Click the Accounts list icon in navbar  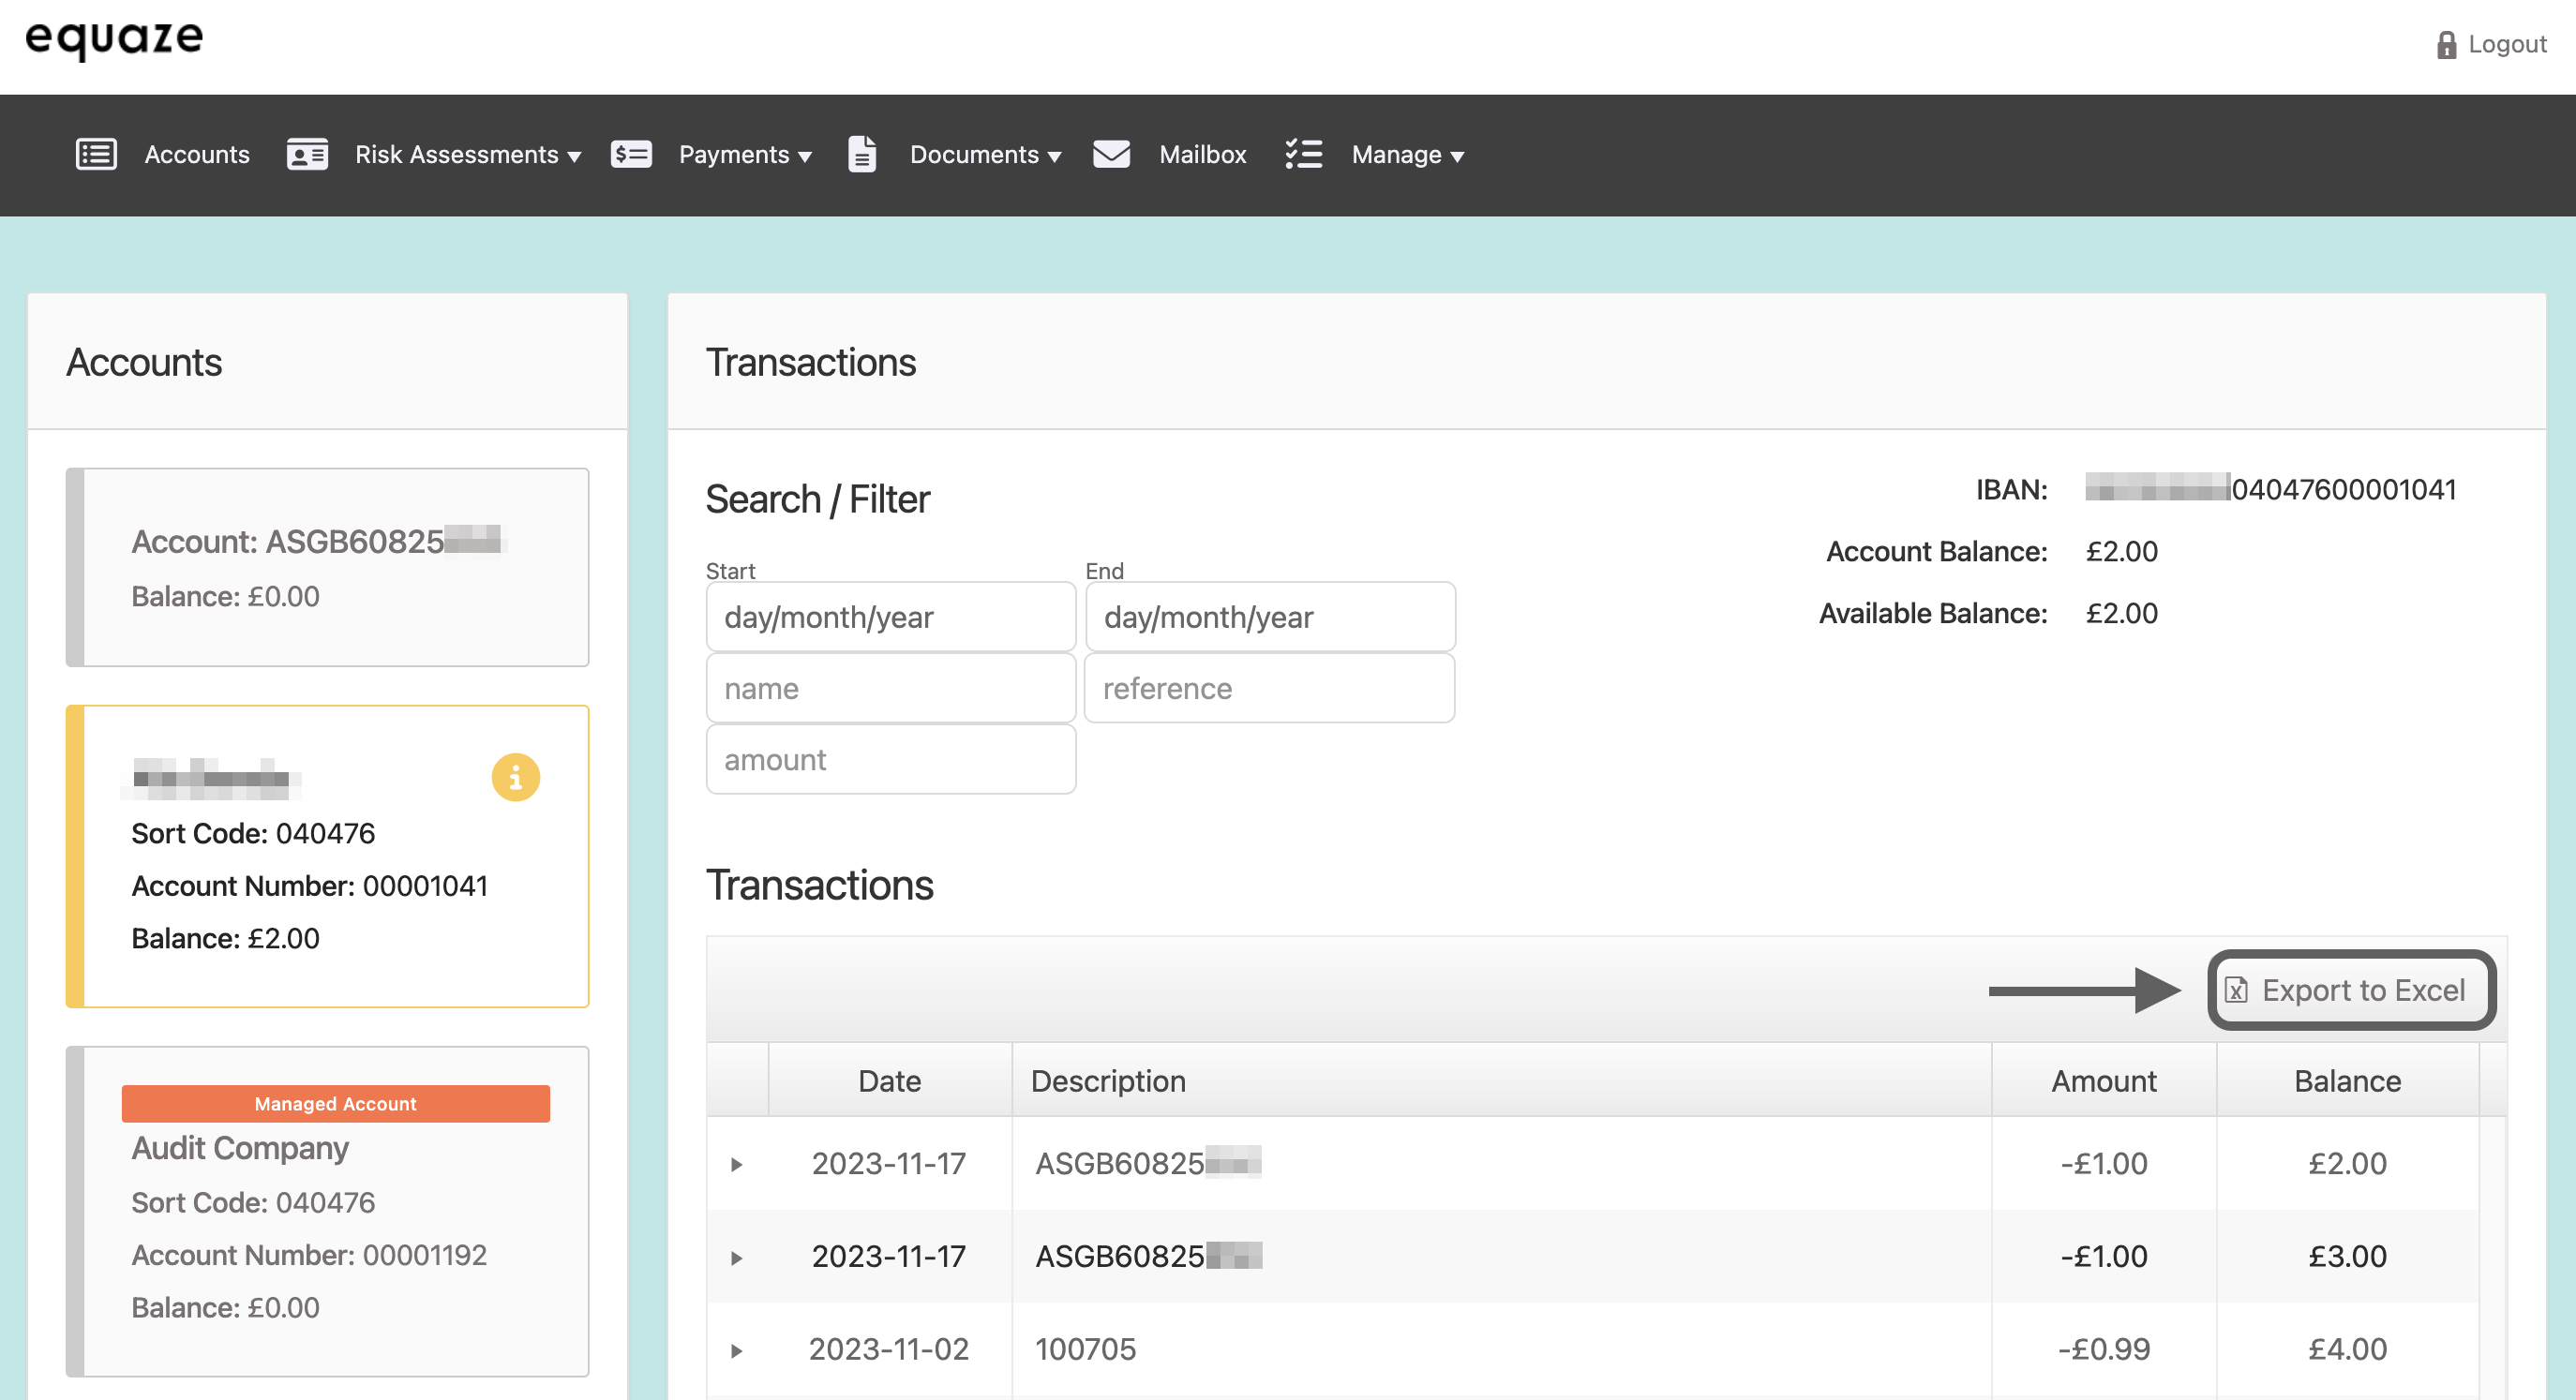[x=96, y=154]
